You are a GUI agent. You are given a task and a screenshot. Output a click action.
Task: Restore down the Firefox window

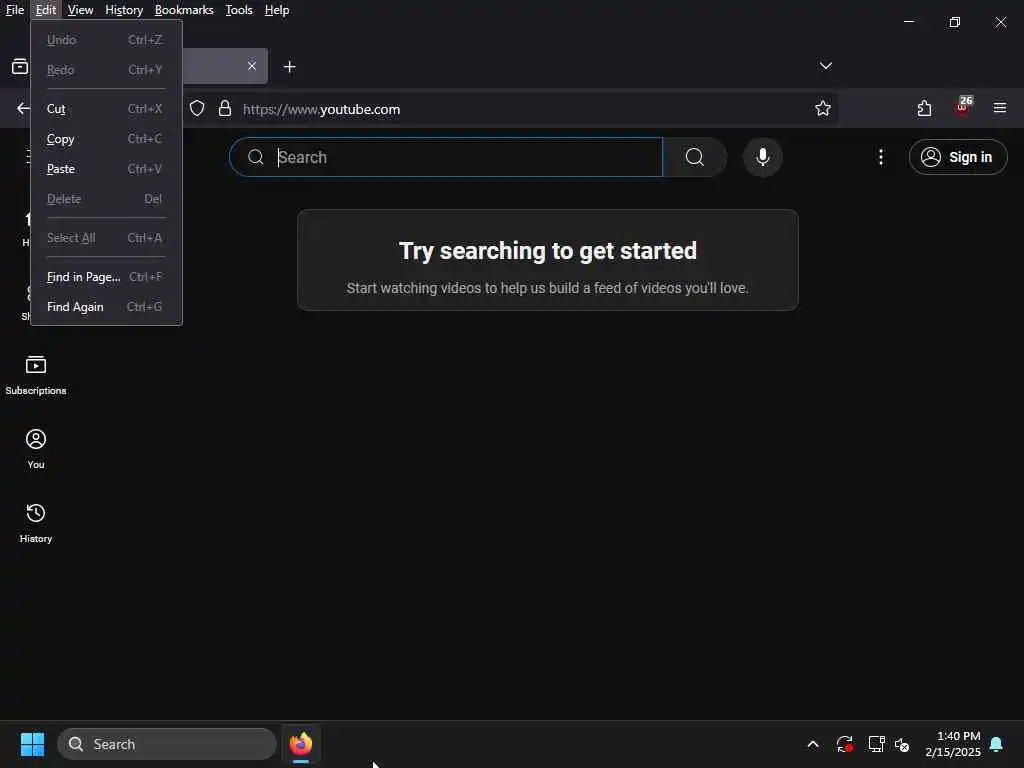coord(955,22)
